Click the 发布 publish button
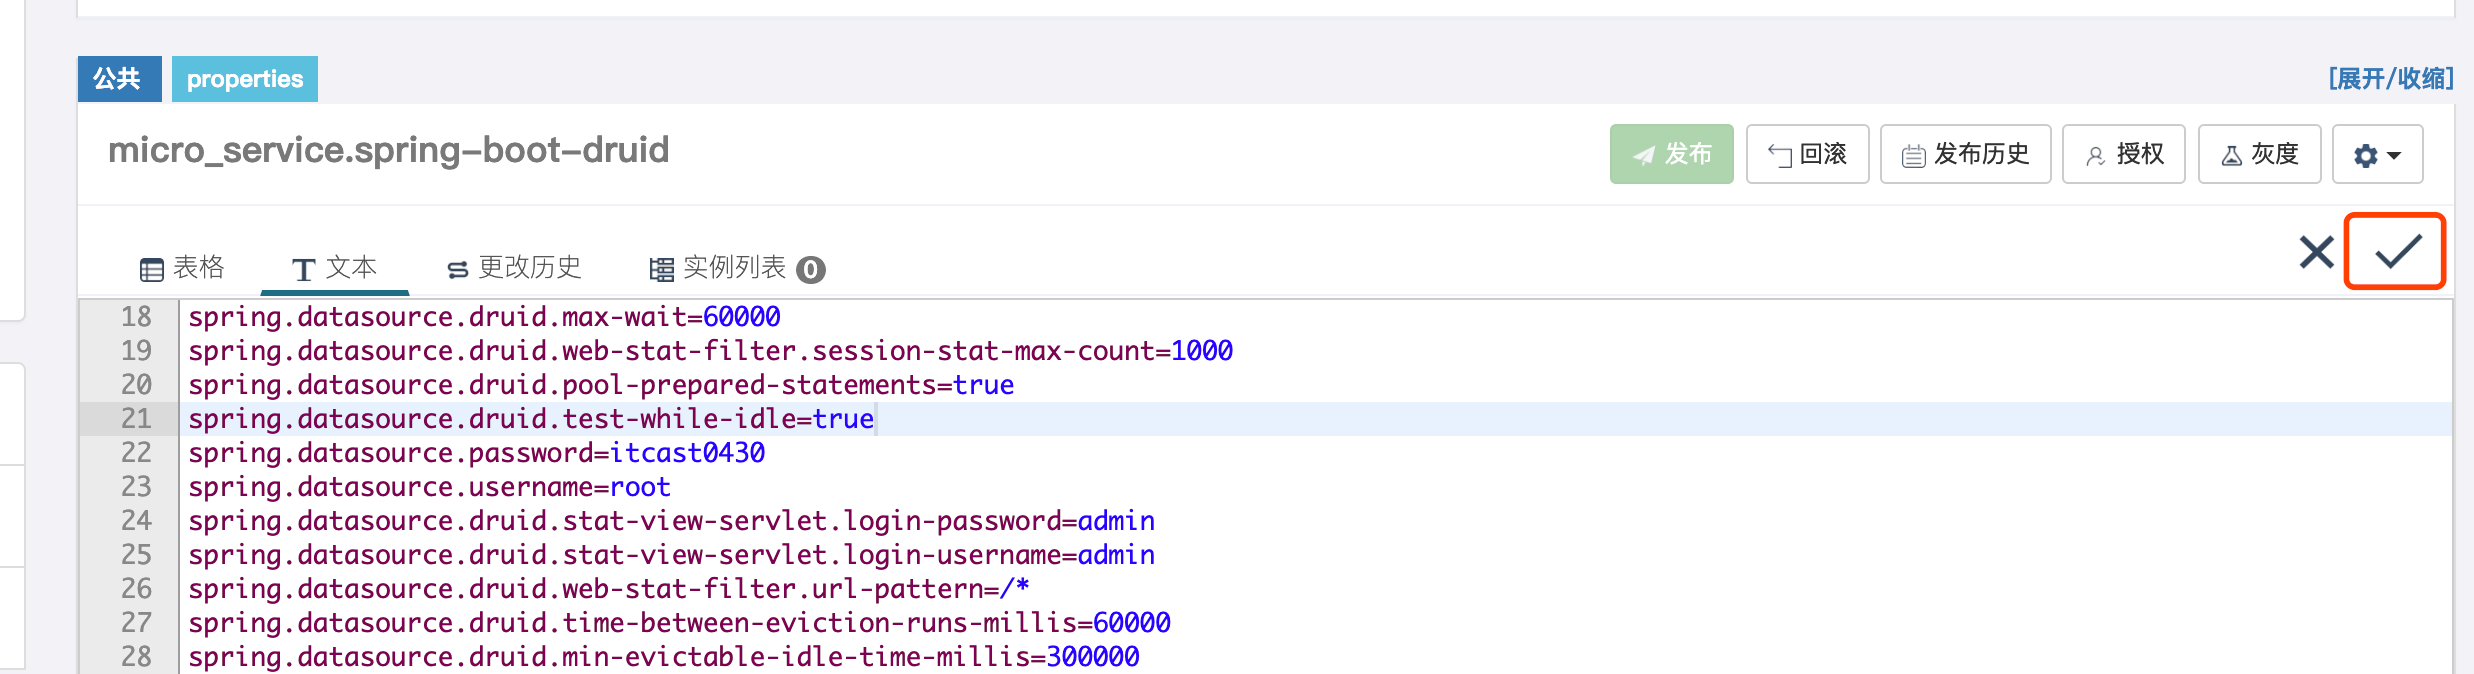The width and height of the screenshot is (2474, 674). (x=1671, y=154)
